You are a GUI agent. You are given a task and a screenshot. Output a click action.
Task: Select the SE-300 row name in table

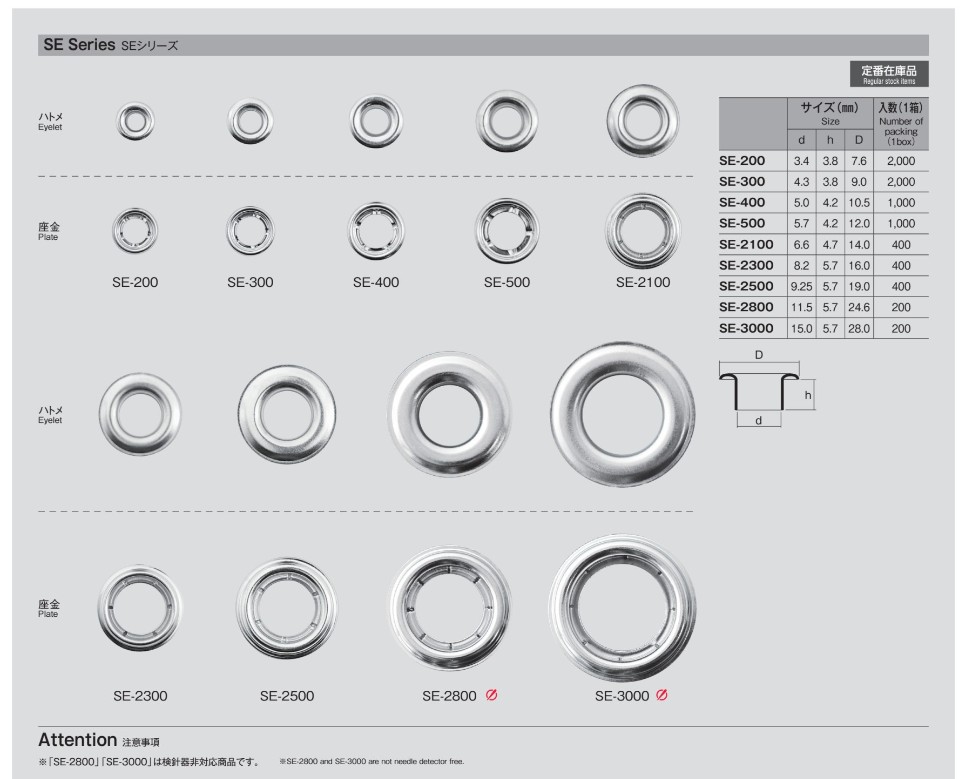pyautogui.click(x=742, y=182)
